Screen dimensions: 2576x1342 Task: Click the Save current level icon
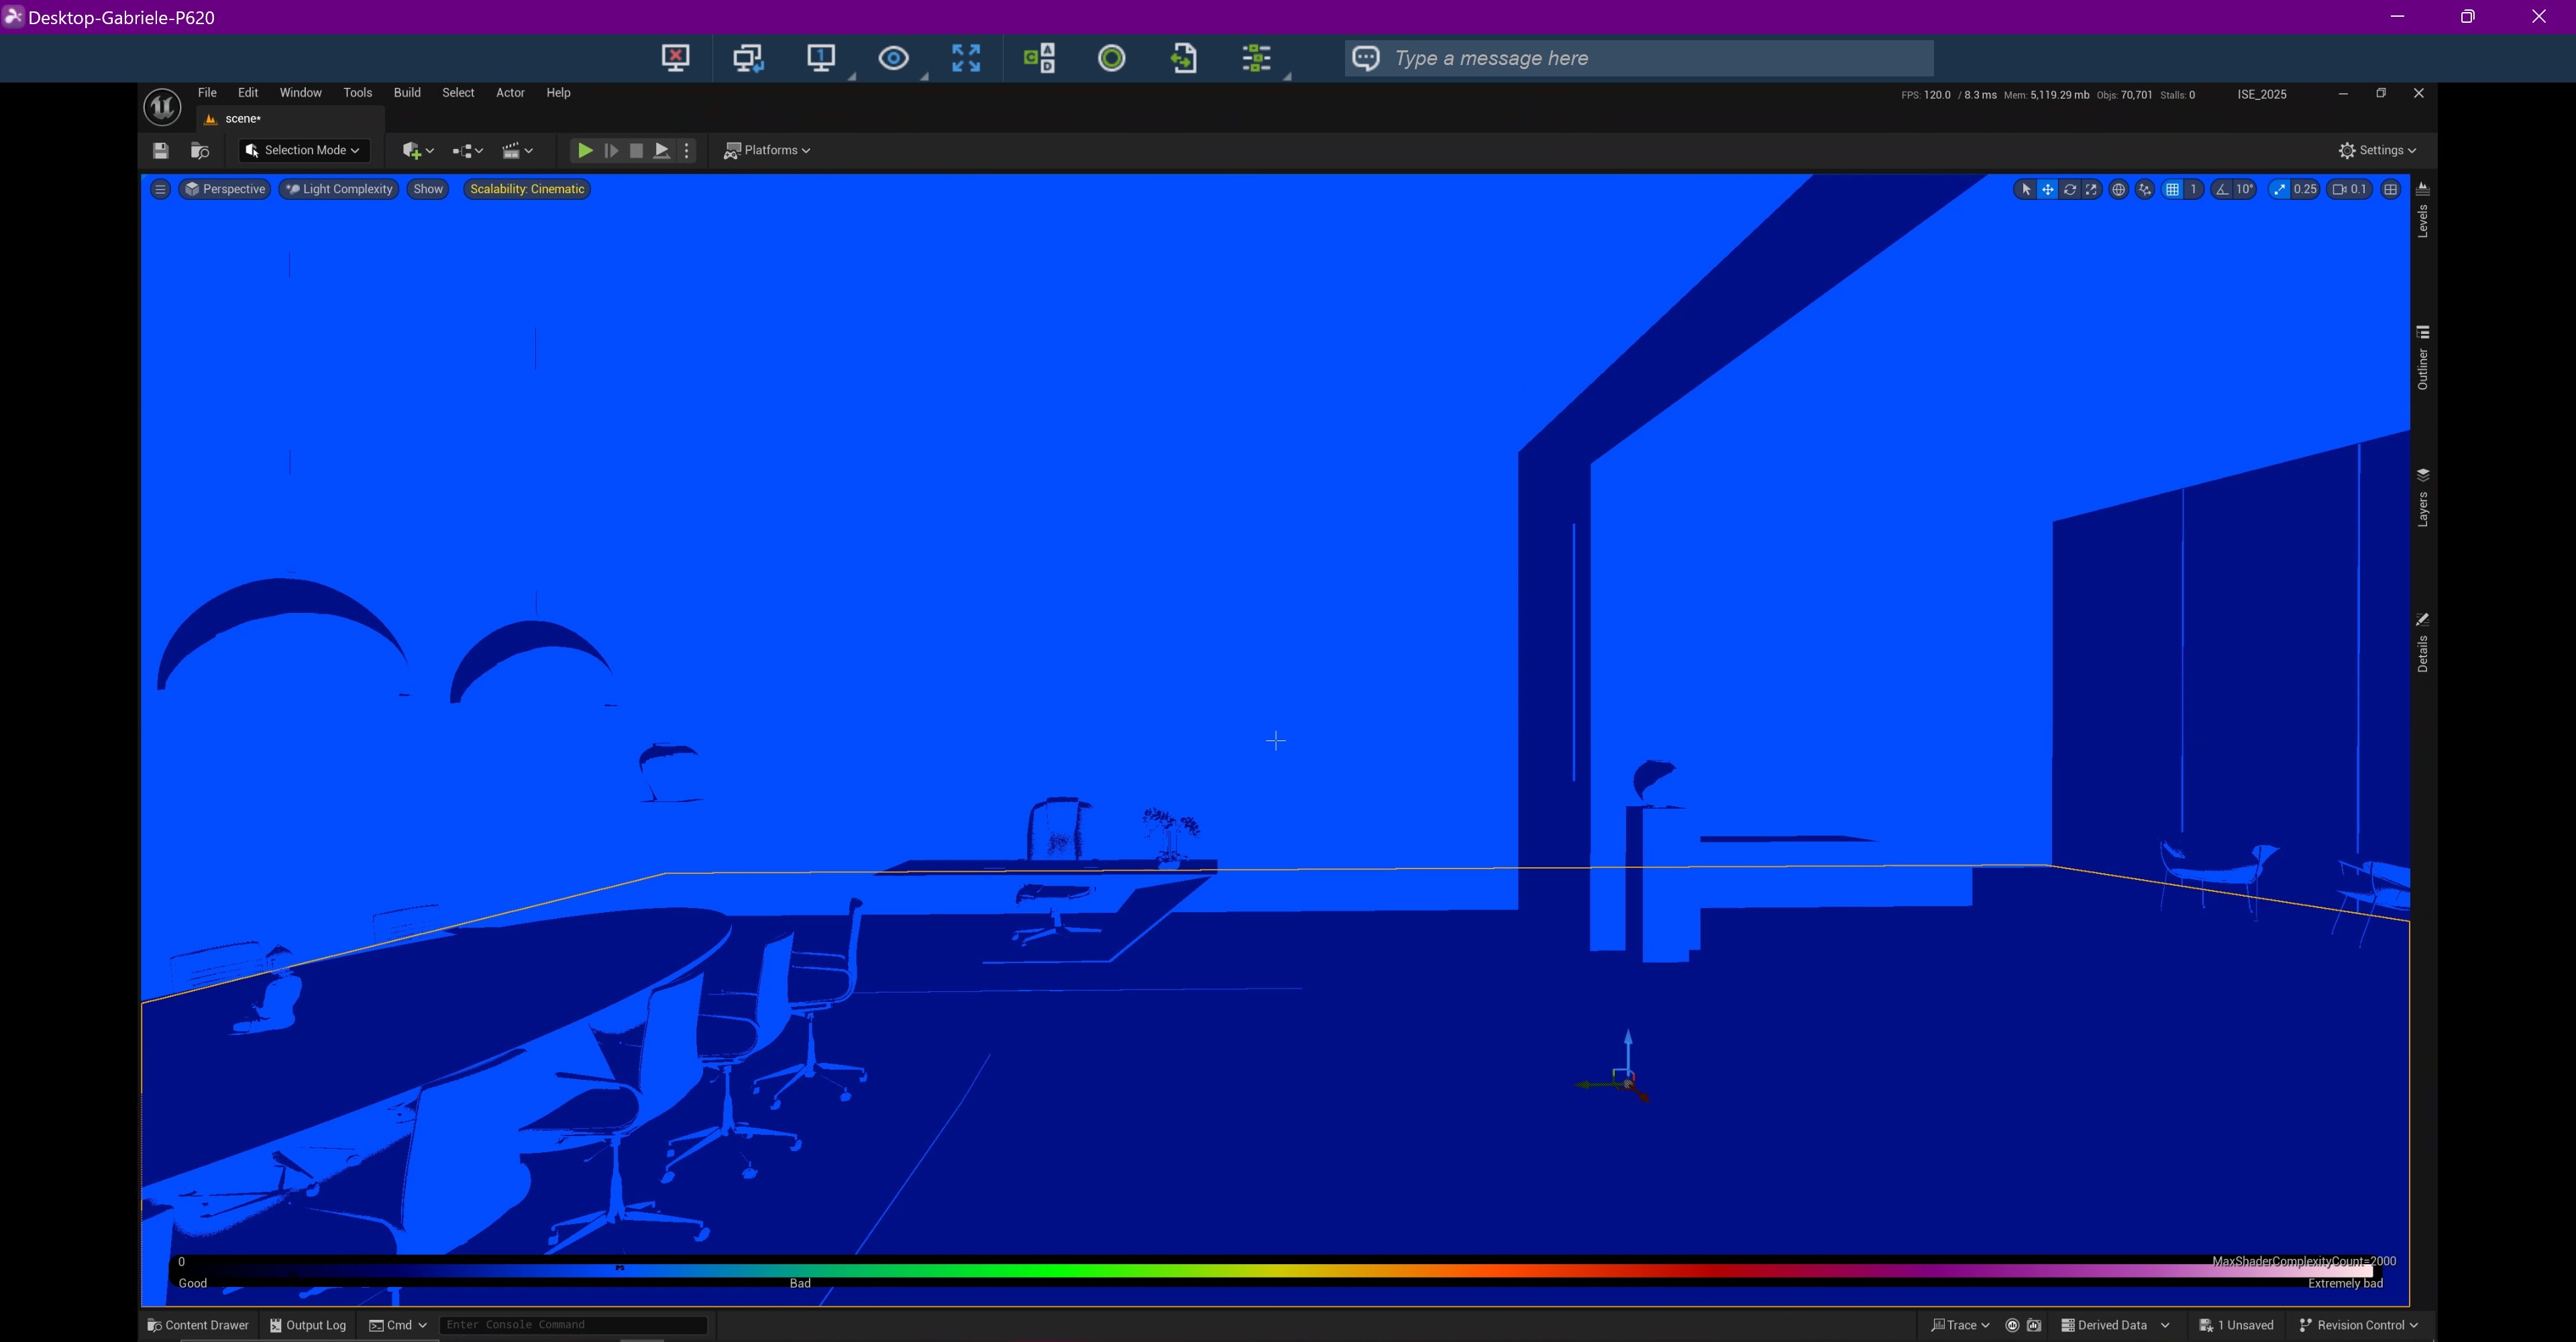pyautogui.click(x=160, y=150)
